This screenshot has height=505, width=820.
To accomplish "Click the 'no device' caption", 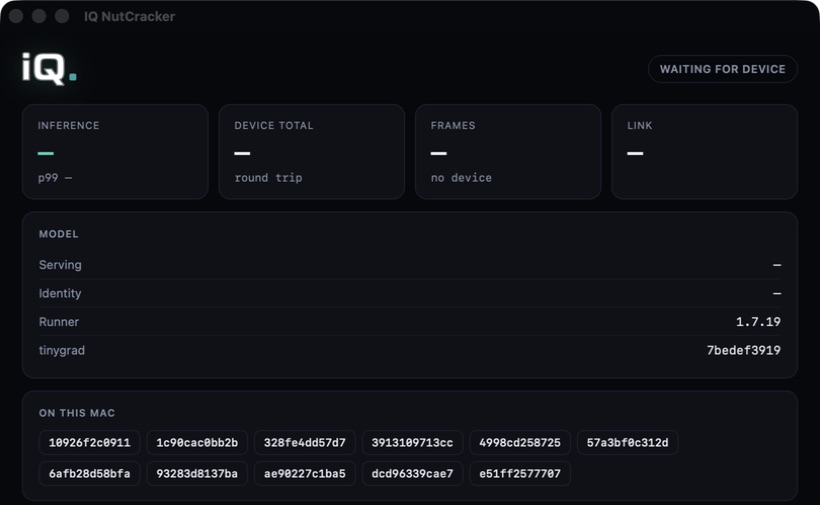I will (x=461, y=178).
